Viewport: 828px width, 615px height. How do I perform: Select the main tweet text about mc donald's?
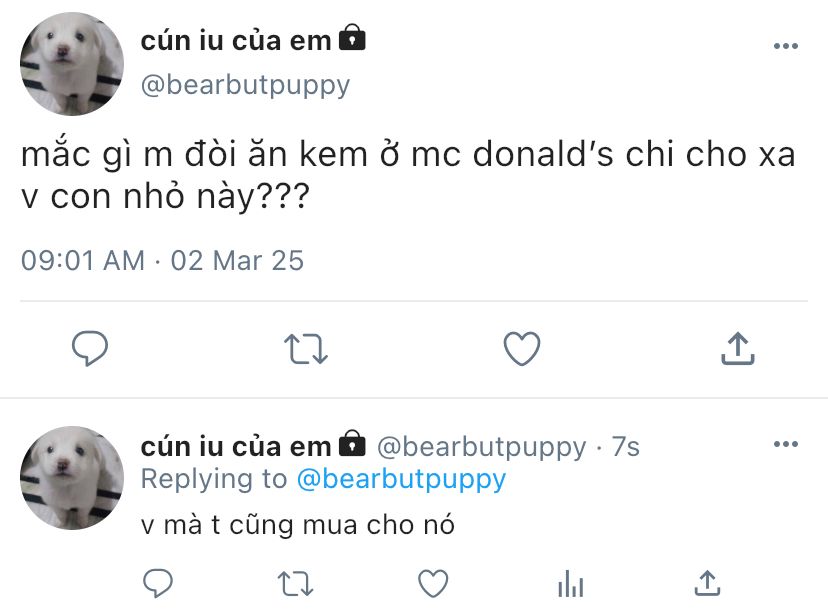408,175
